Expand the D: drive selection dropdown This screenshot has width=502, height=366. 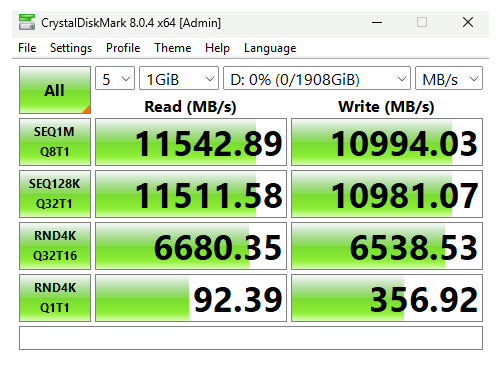pos(317,78)
